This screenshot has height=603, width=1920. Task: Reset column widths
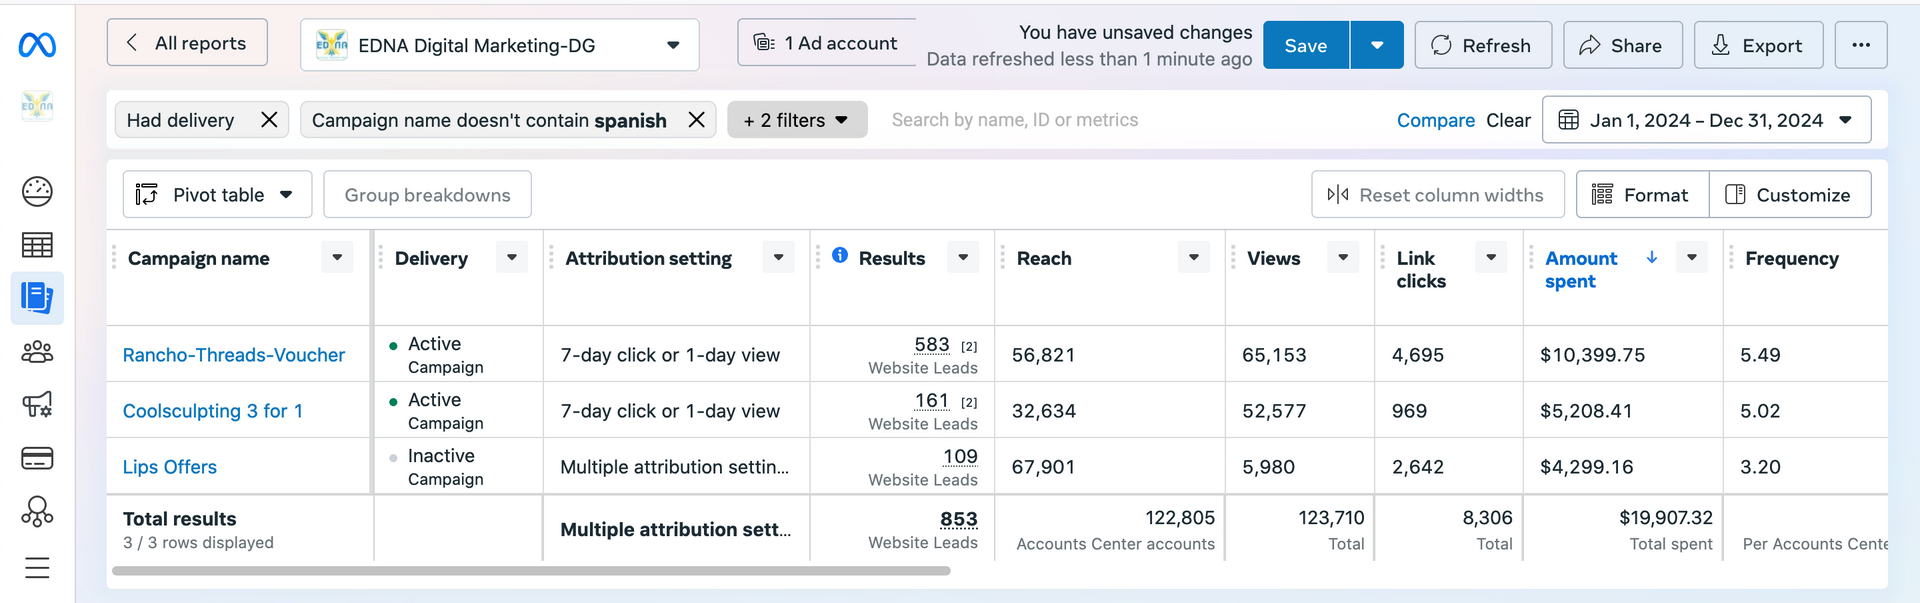1437,194
